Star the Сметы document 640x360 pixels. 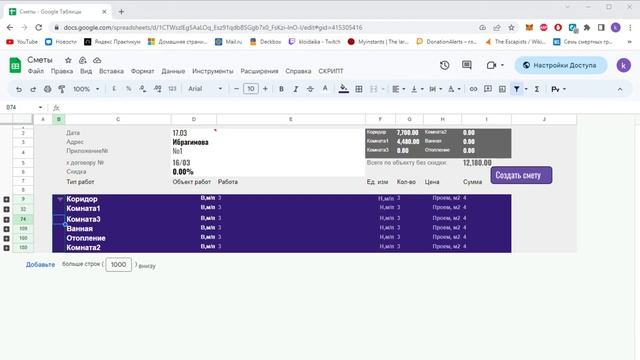click(x=68, y=60)
